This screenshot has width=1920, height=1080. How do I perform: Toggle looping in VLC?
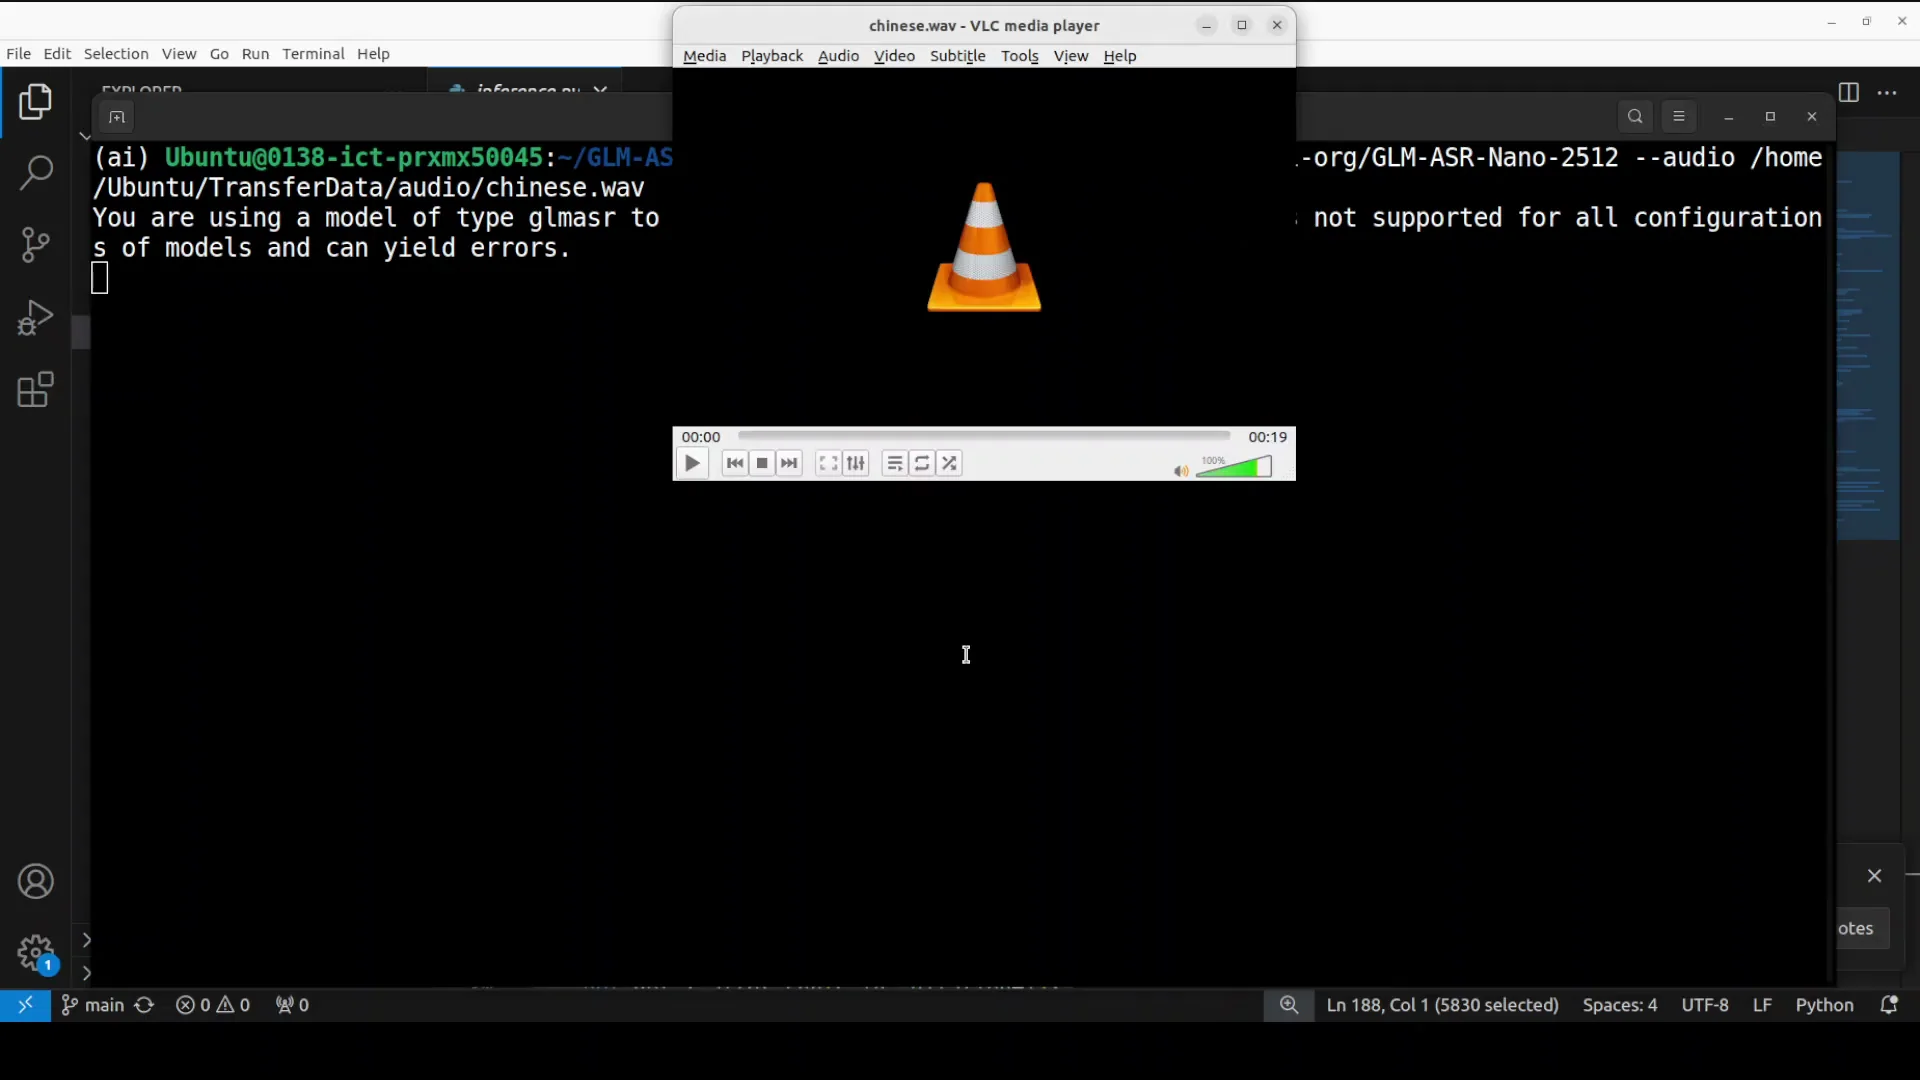tap(921, 463)
